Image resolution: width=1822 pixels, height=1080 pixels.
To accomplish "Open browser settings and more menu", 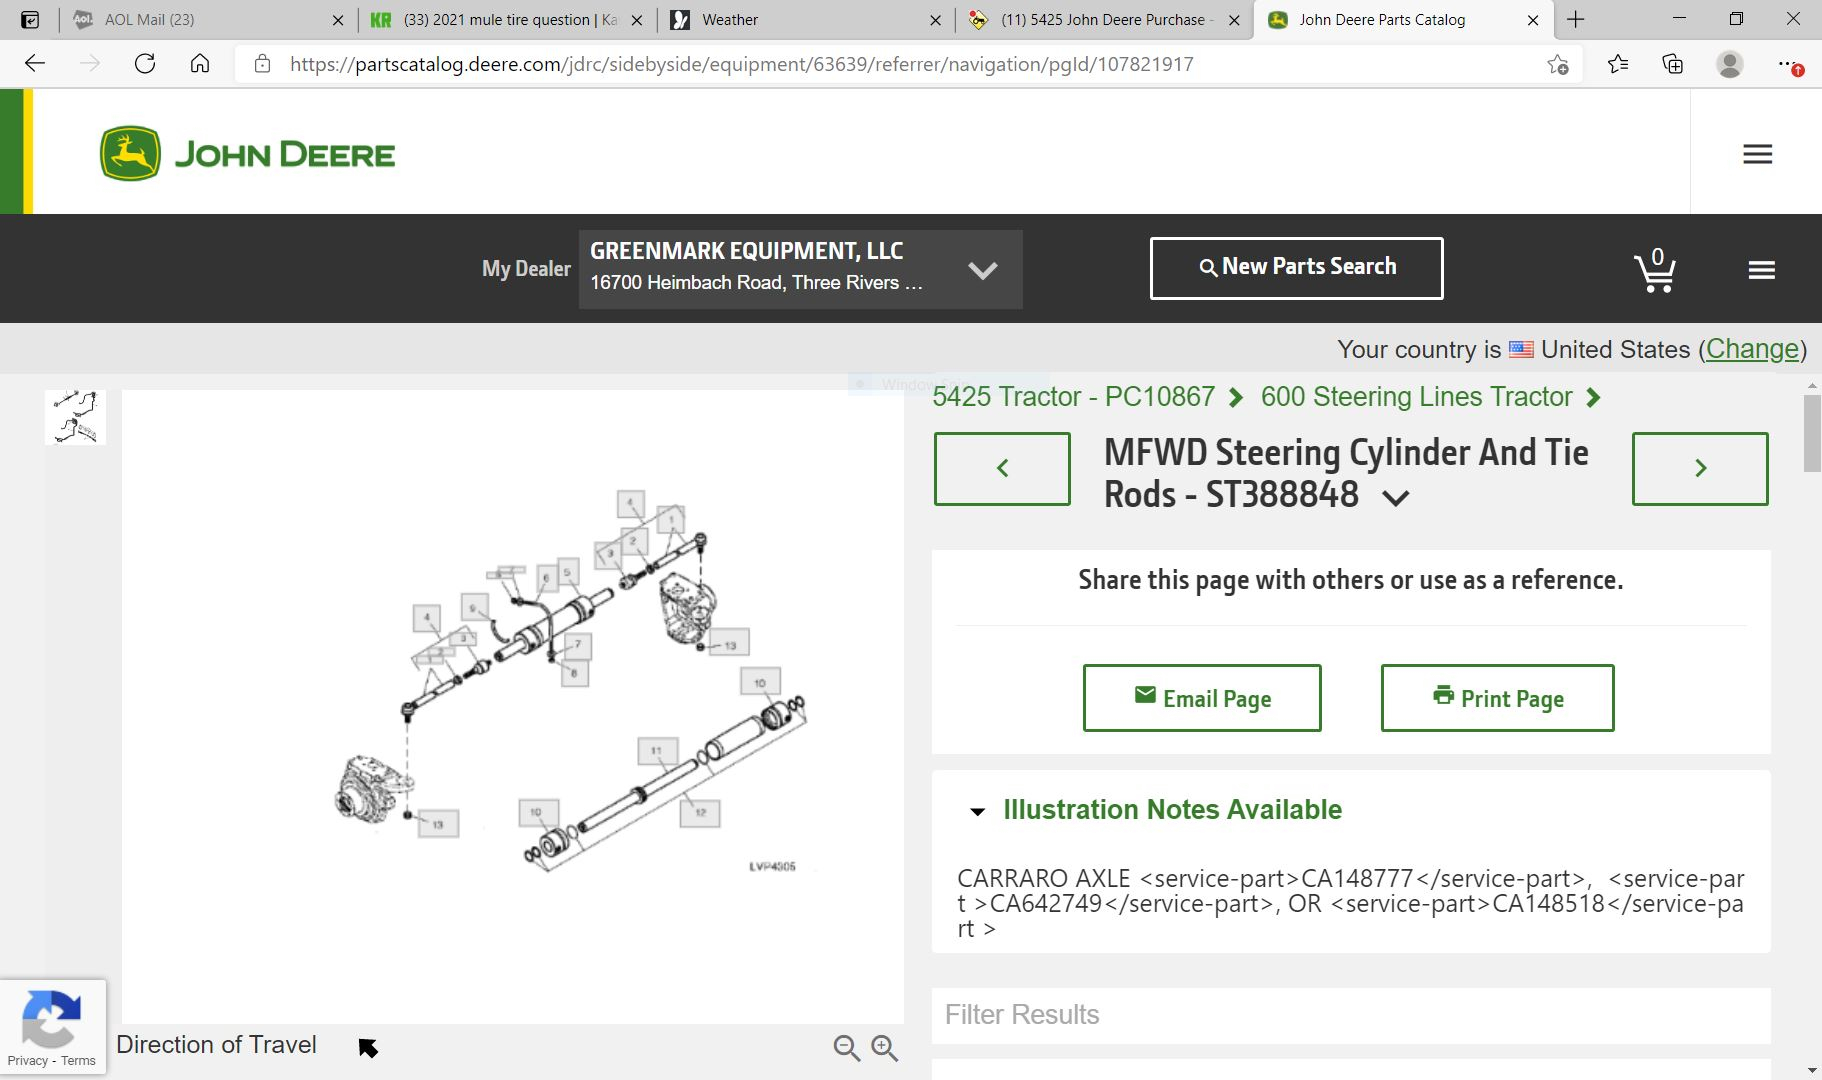I will (1788, 65).
